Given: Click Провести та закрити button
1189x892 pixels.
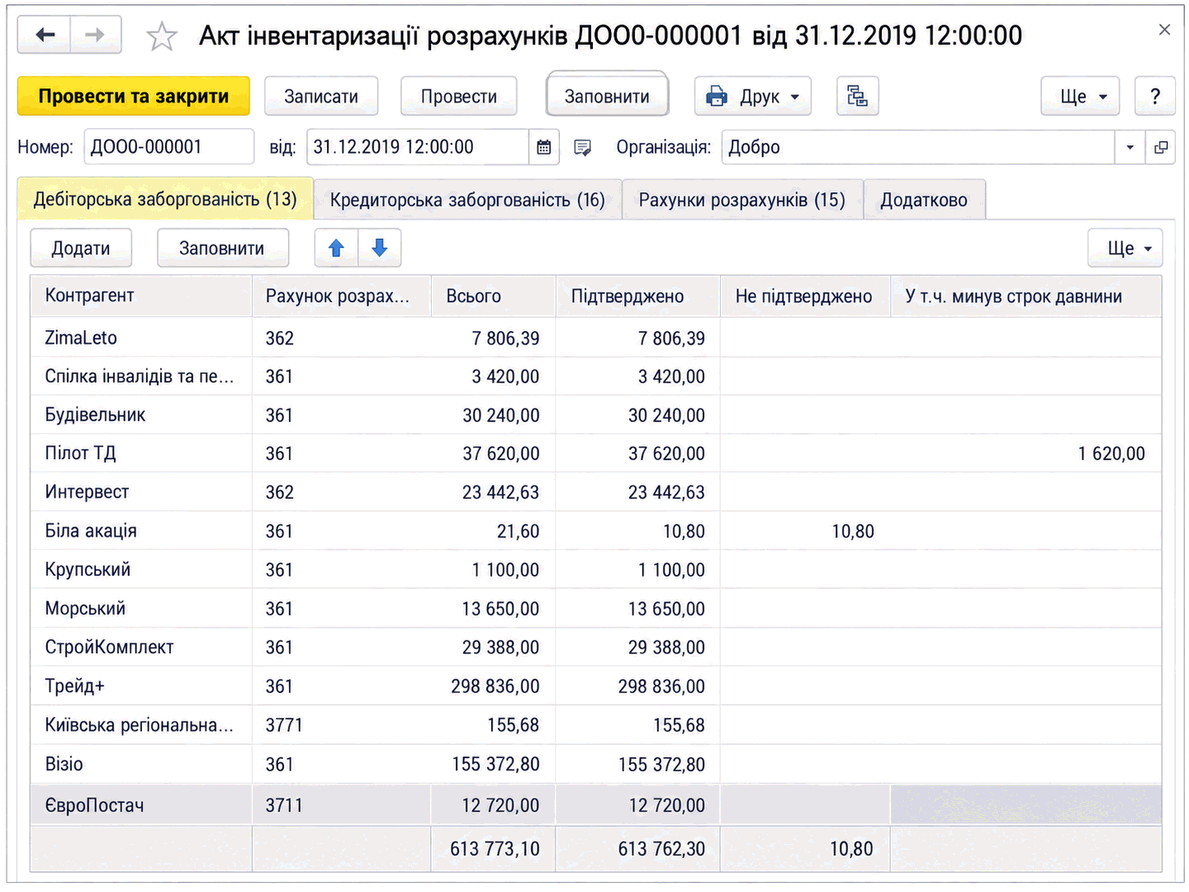Looking at the screenshot, I should (x=133, y=96).
